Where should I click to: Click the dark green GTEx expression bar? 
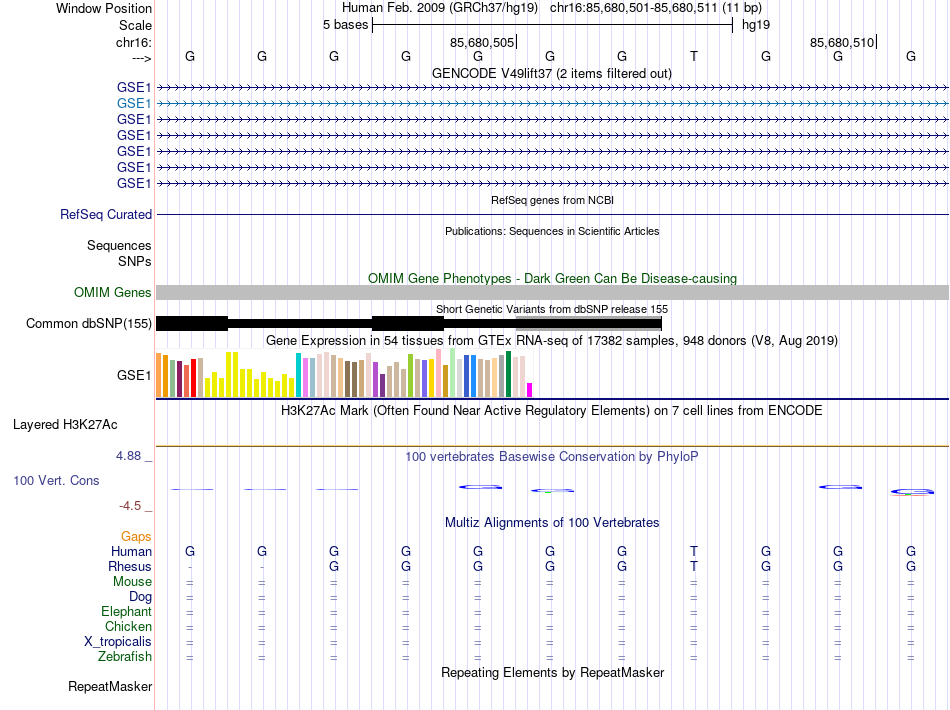(509, 374)
